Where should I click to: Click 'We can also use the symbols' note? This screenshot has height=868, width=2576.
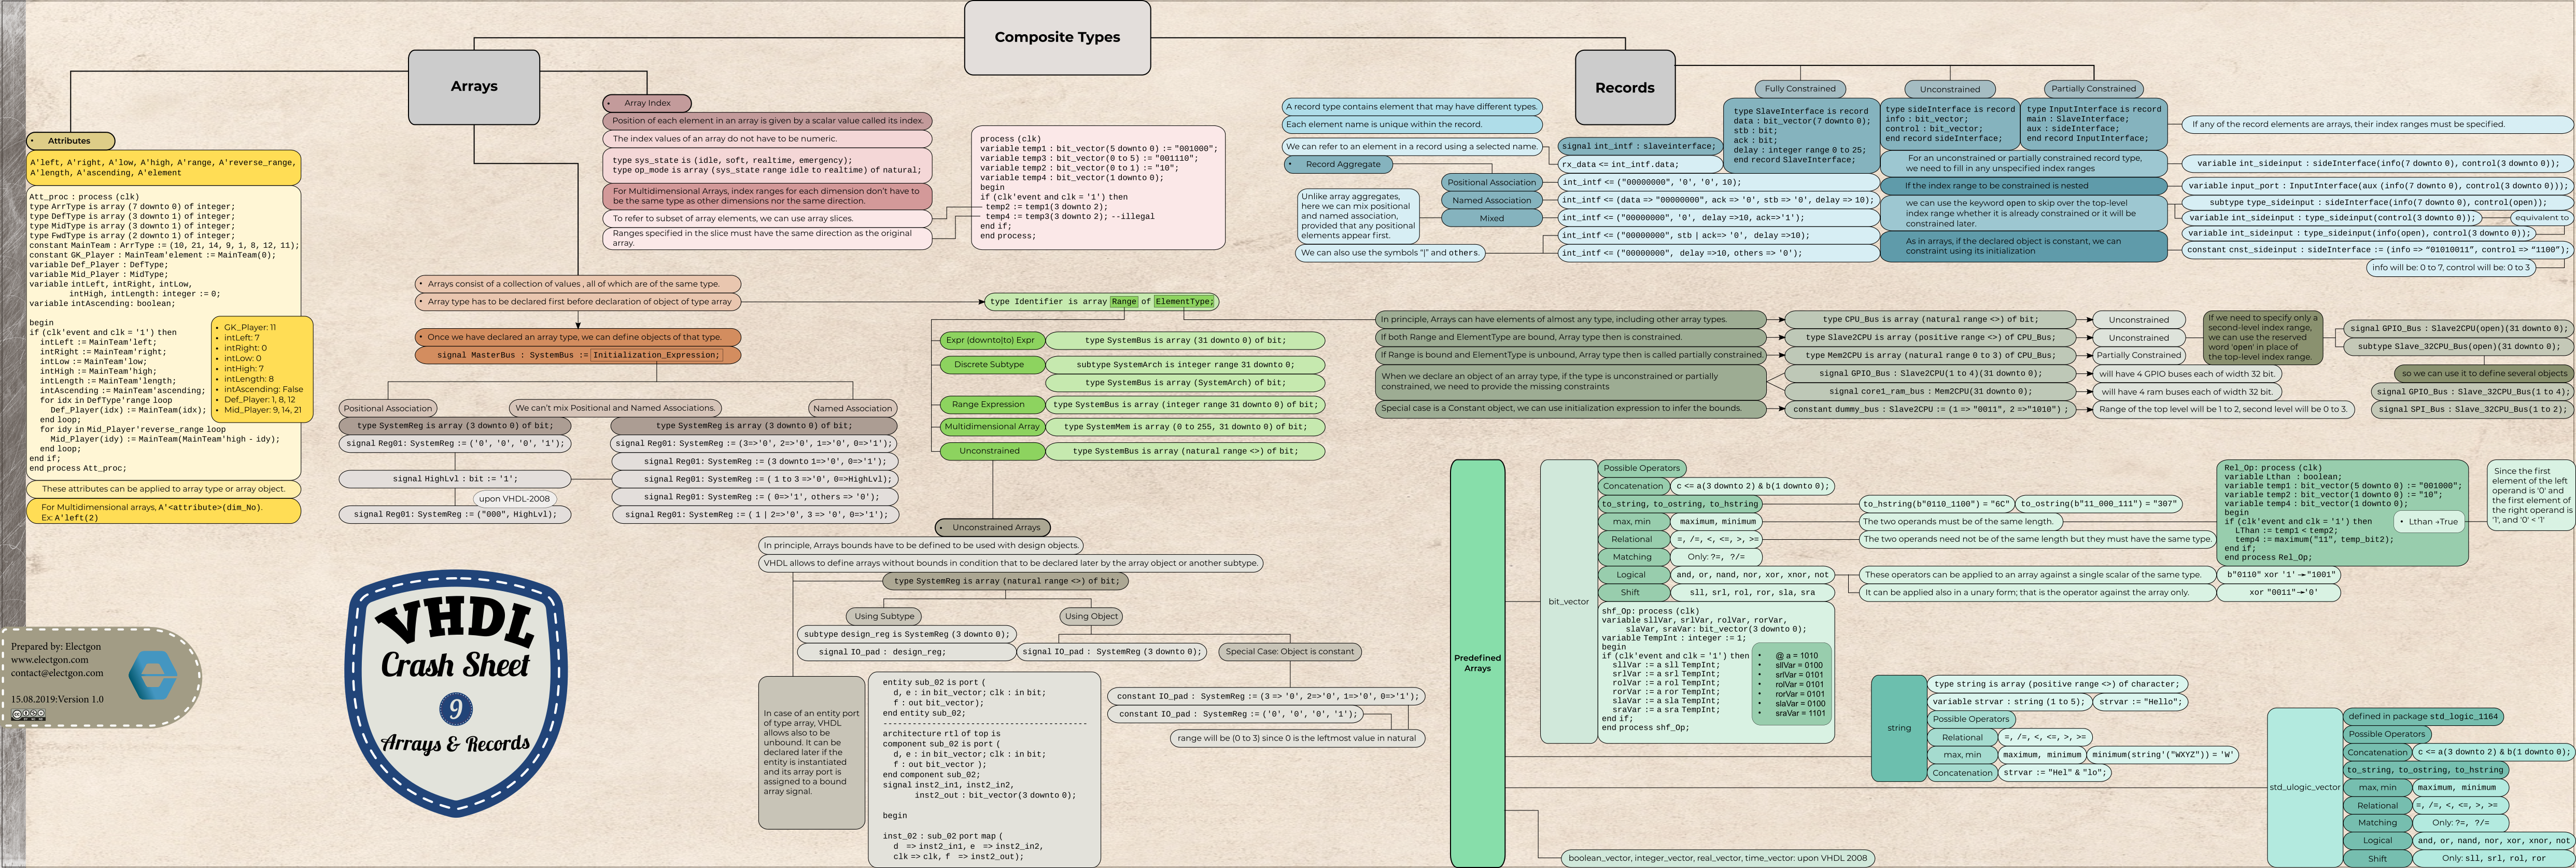pyautogui.click(x=1390, y=253)
